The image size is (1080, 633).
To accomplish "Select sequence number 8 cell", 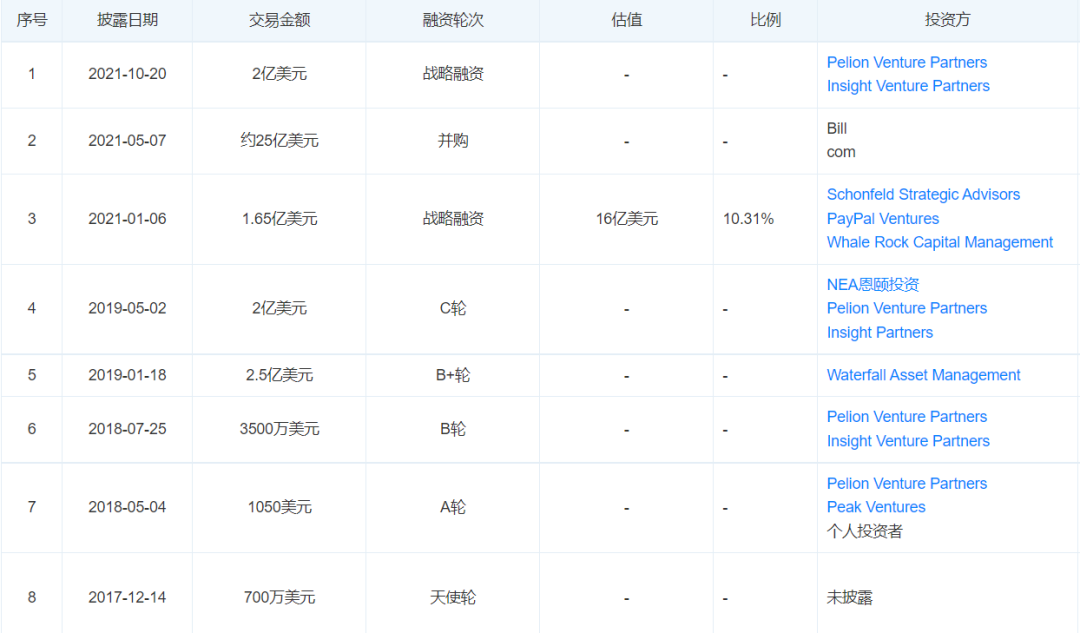I will (32, 598).
